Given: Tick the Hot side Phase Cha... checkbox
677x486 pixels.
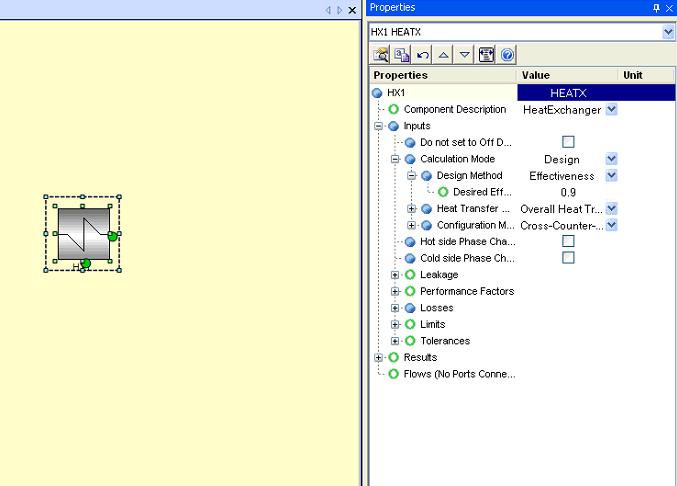Looking at the screenshot, I should pyautogui.click(x=568, y=241).
